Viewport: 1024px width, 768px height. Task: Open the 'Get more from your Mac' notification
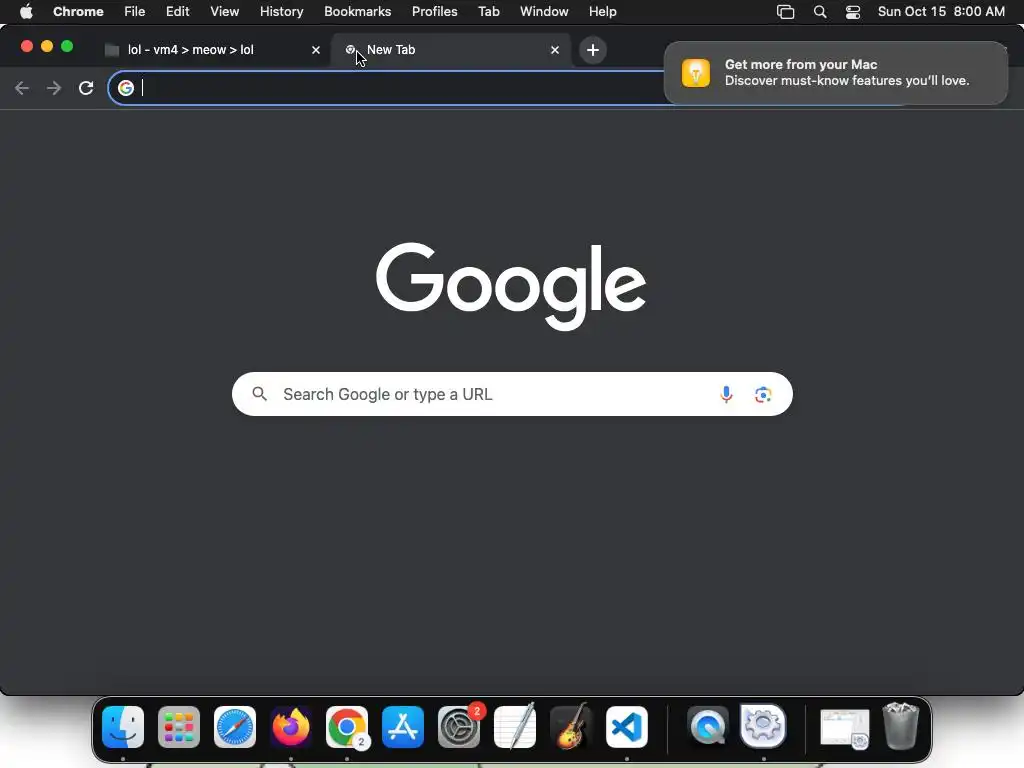[836, 72]
